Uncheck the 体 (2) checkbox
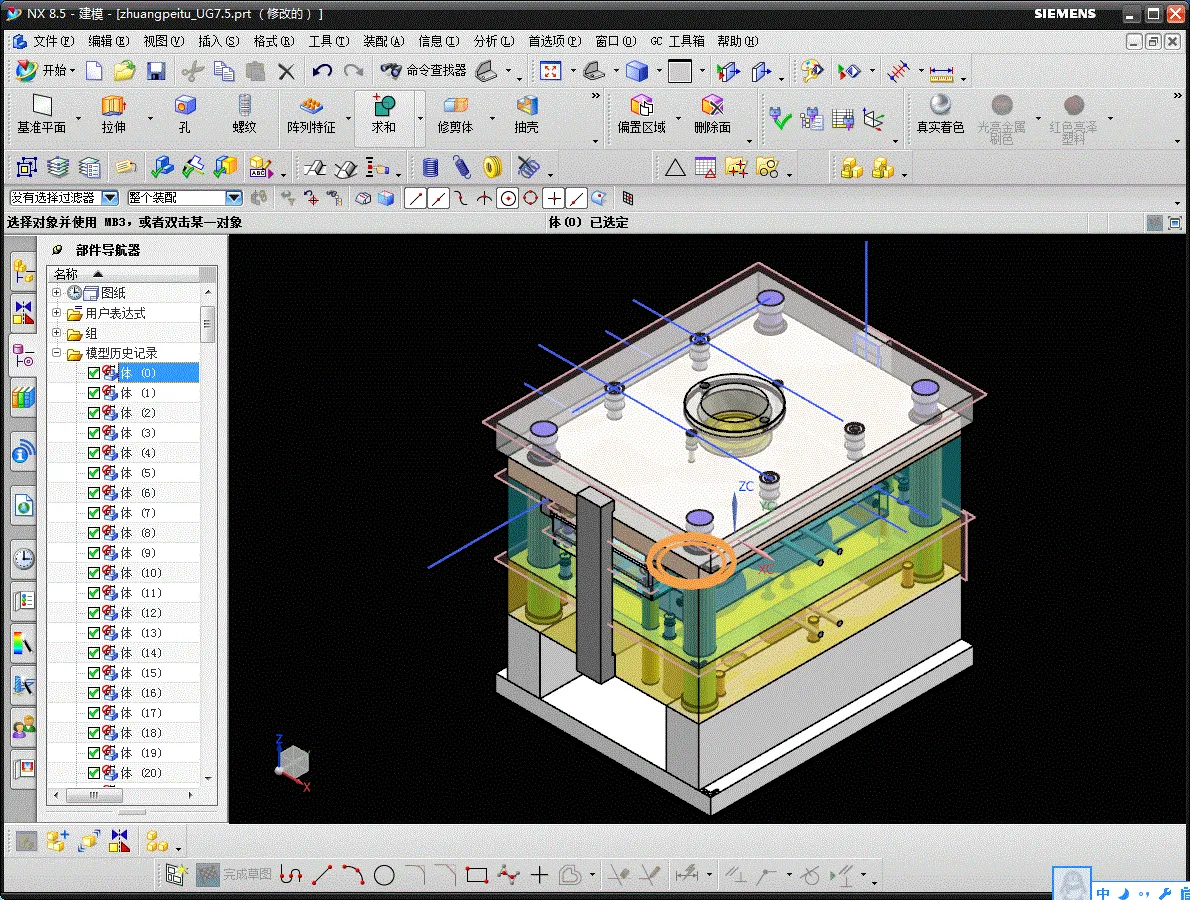 click(94, 413)
